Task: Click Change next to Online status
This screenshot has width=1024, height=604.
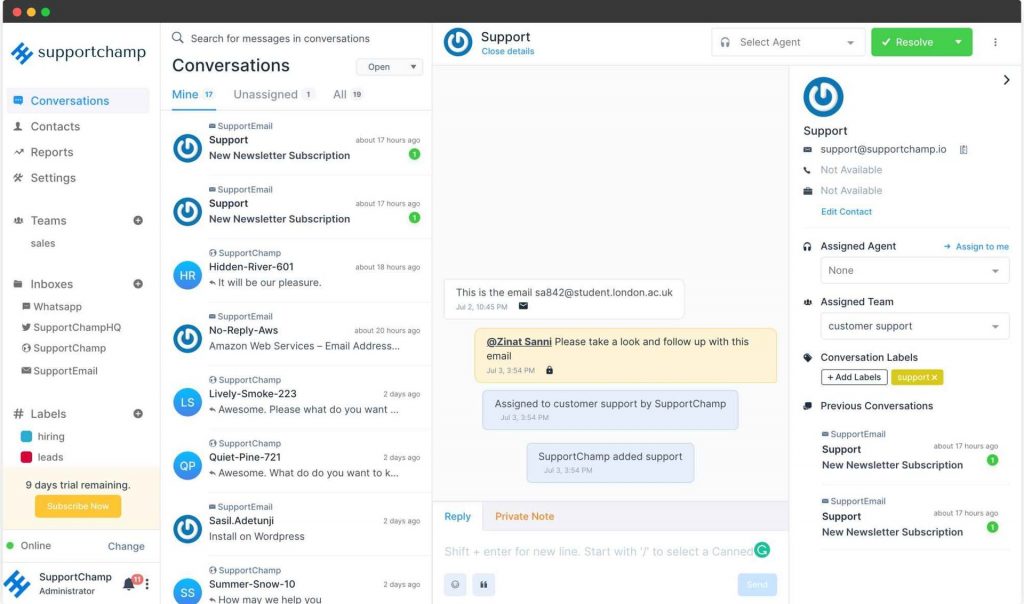Action: [x=126, y=546]
